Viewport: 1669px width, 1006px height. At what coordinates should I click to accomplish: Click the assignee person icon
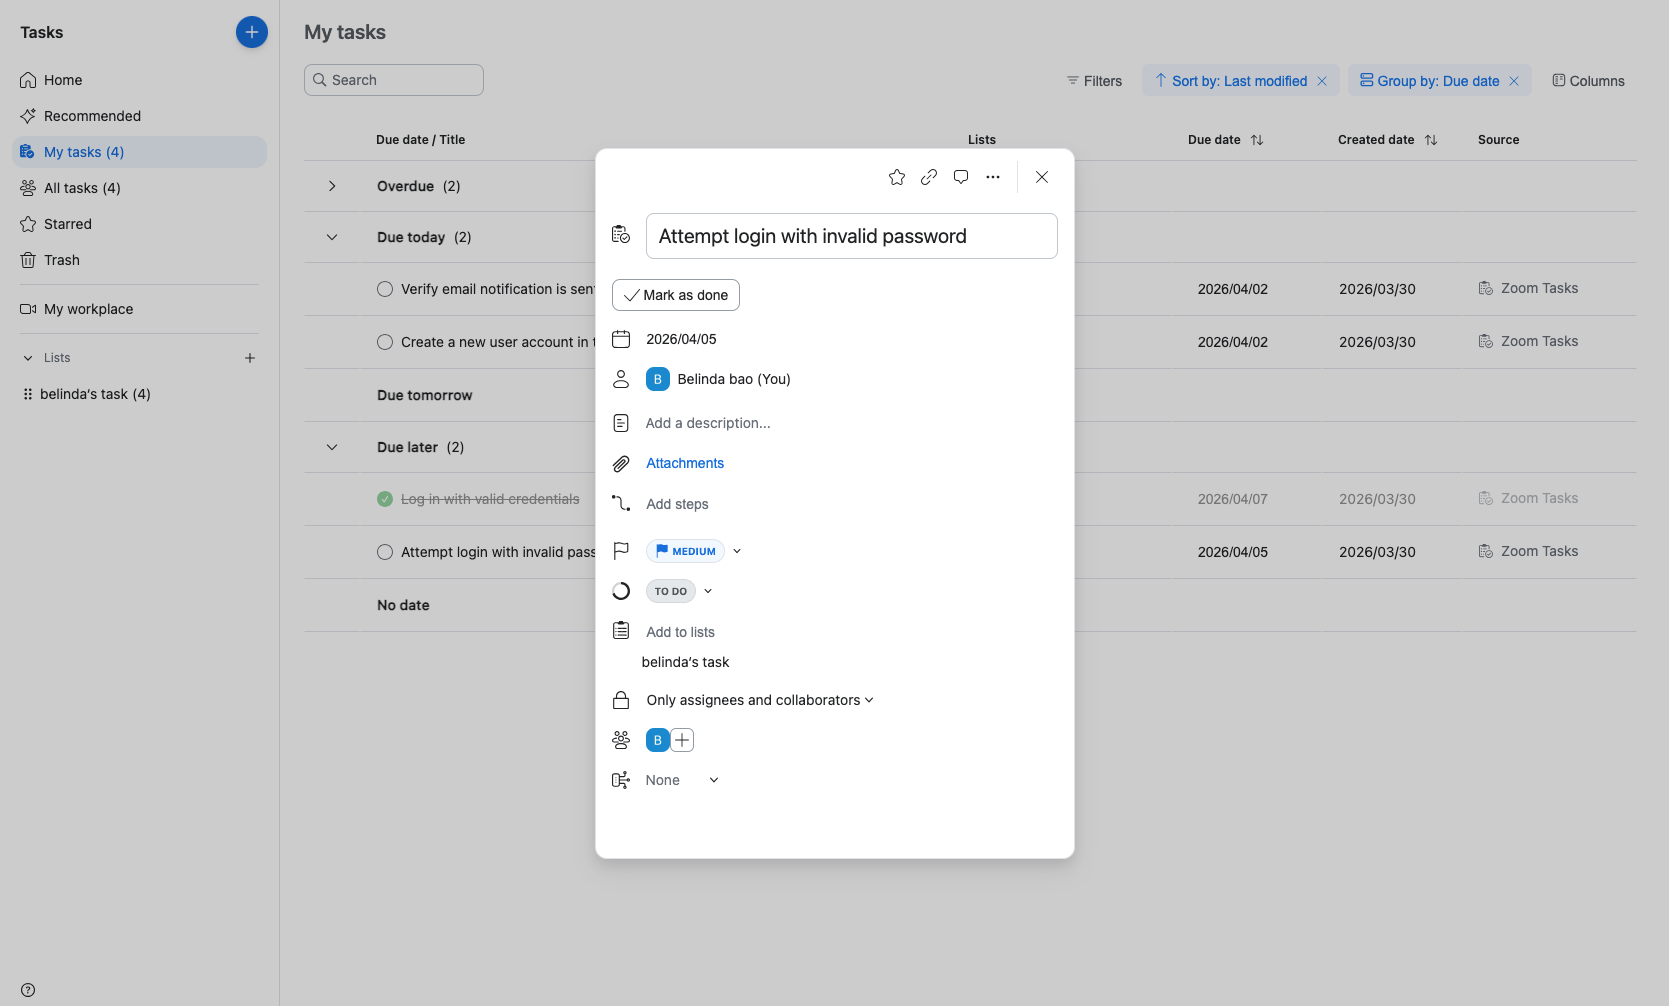(x=621, y=379)
